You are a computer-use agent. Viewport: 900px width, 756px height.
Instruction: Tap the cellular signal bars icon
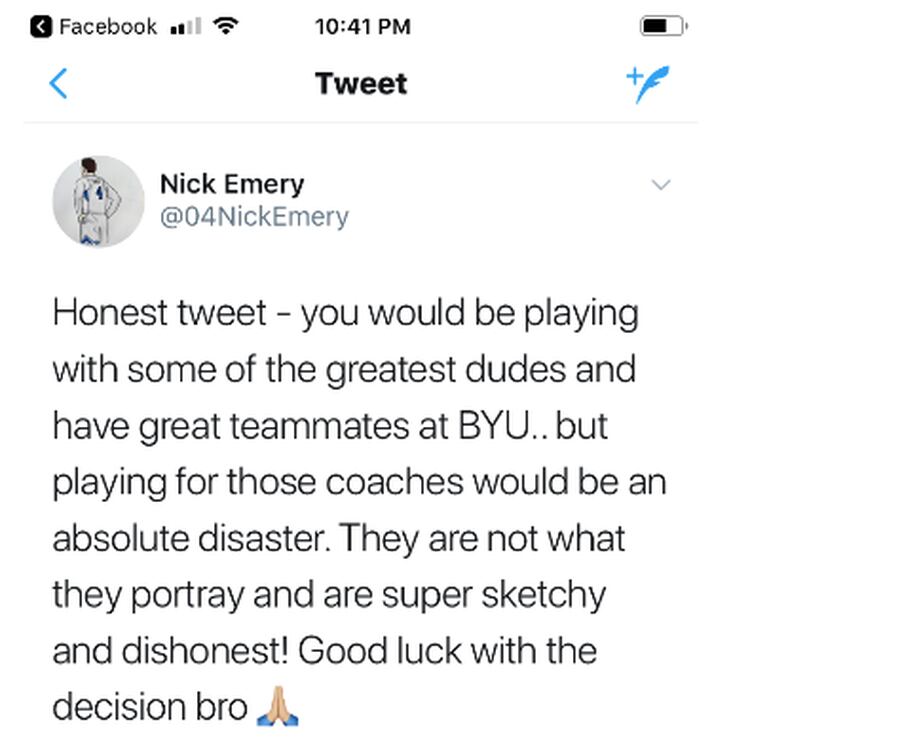[185, 28]
